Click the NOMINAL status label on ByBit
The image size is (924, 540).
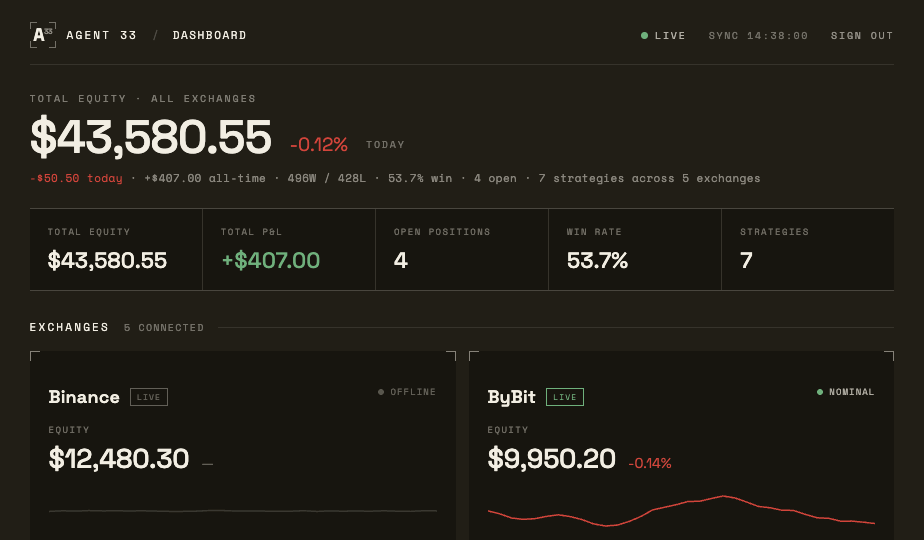(x=852, y=392)
